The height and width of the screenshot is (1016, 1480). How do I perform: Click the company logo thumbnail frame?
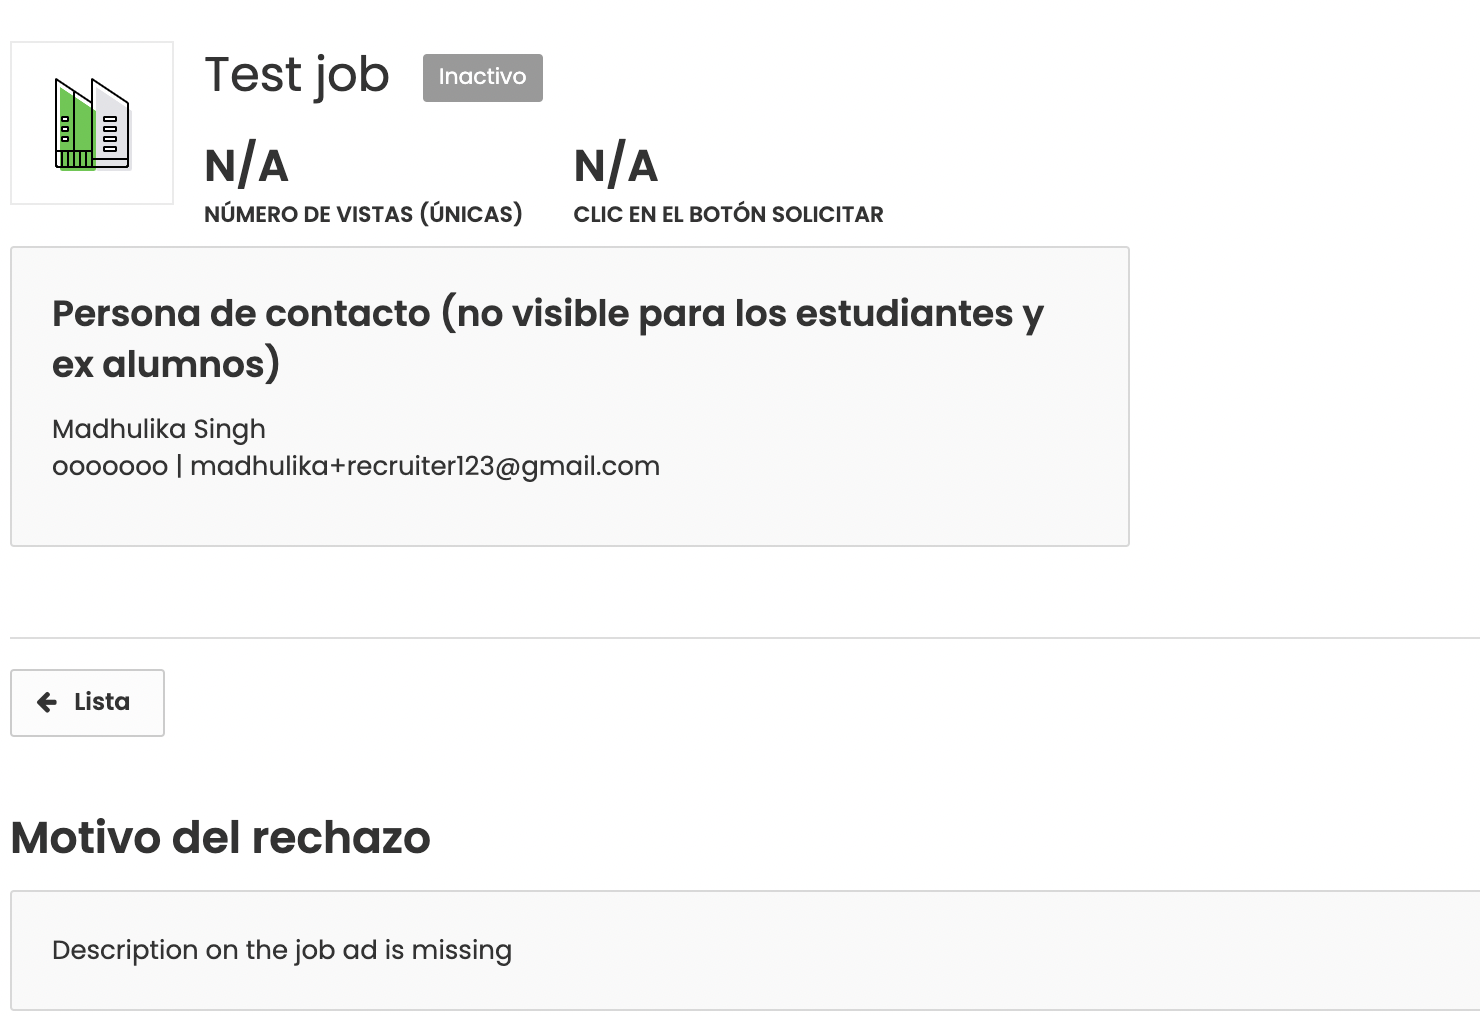[92, 123]
